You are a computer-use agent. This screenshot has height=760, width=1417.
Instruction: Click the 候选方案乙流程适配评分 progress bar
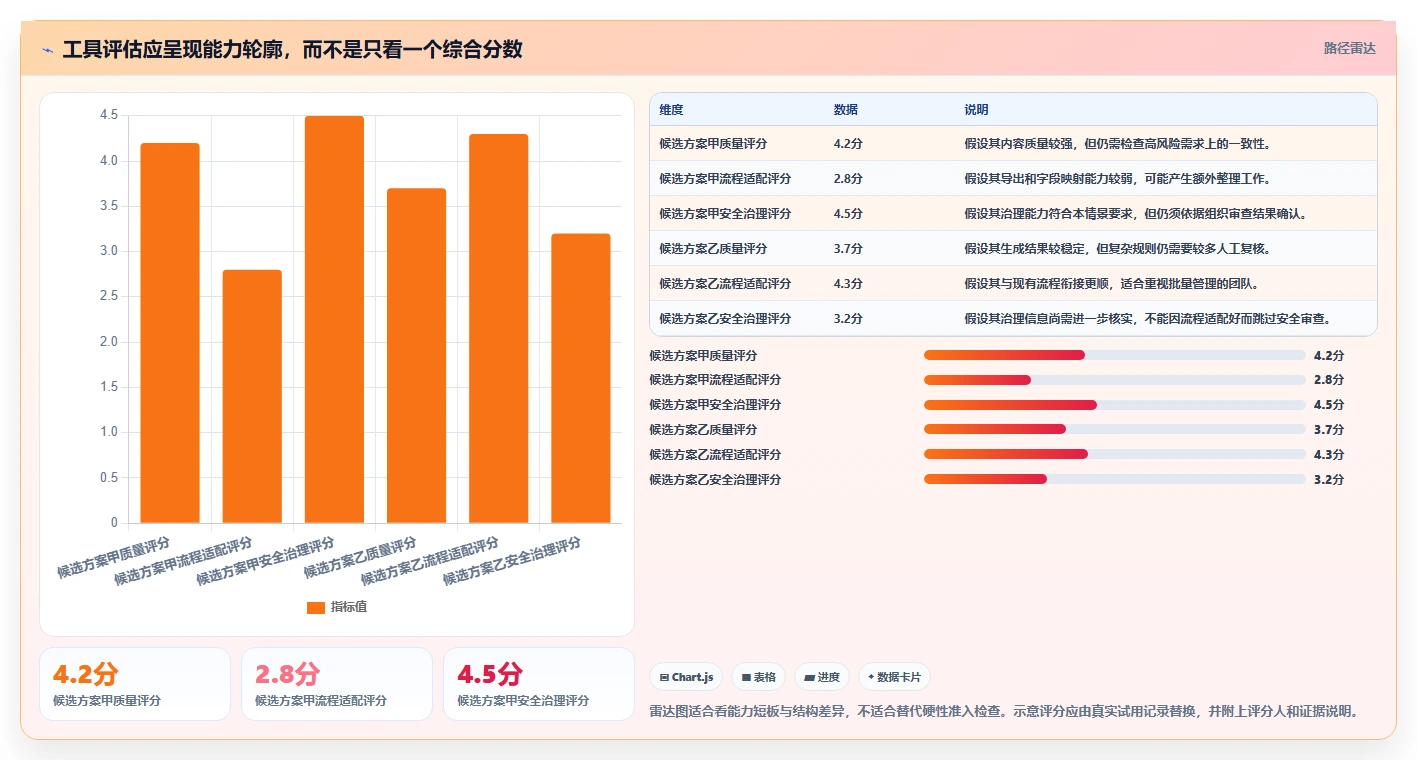1115,454
